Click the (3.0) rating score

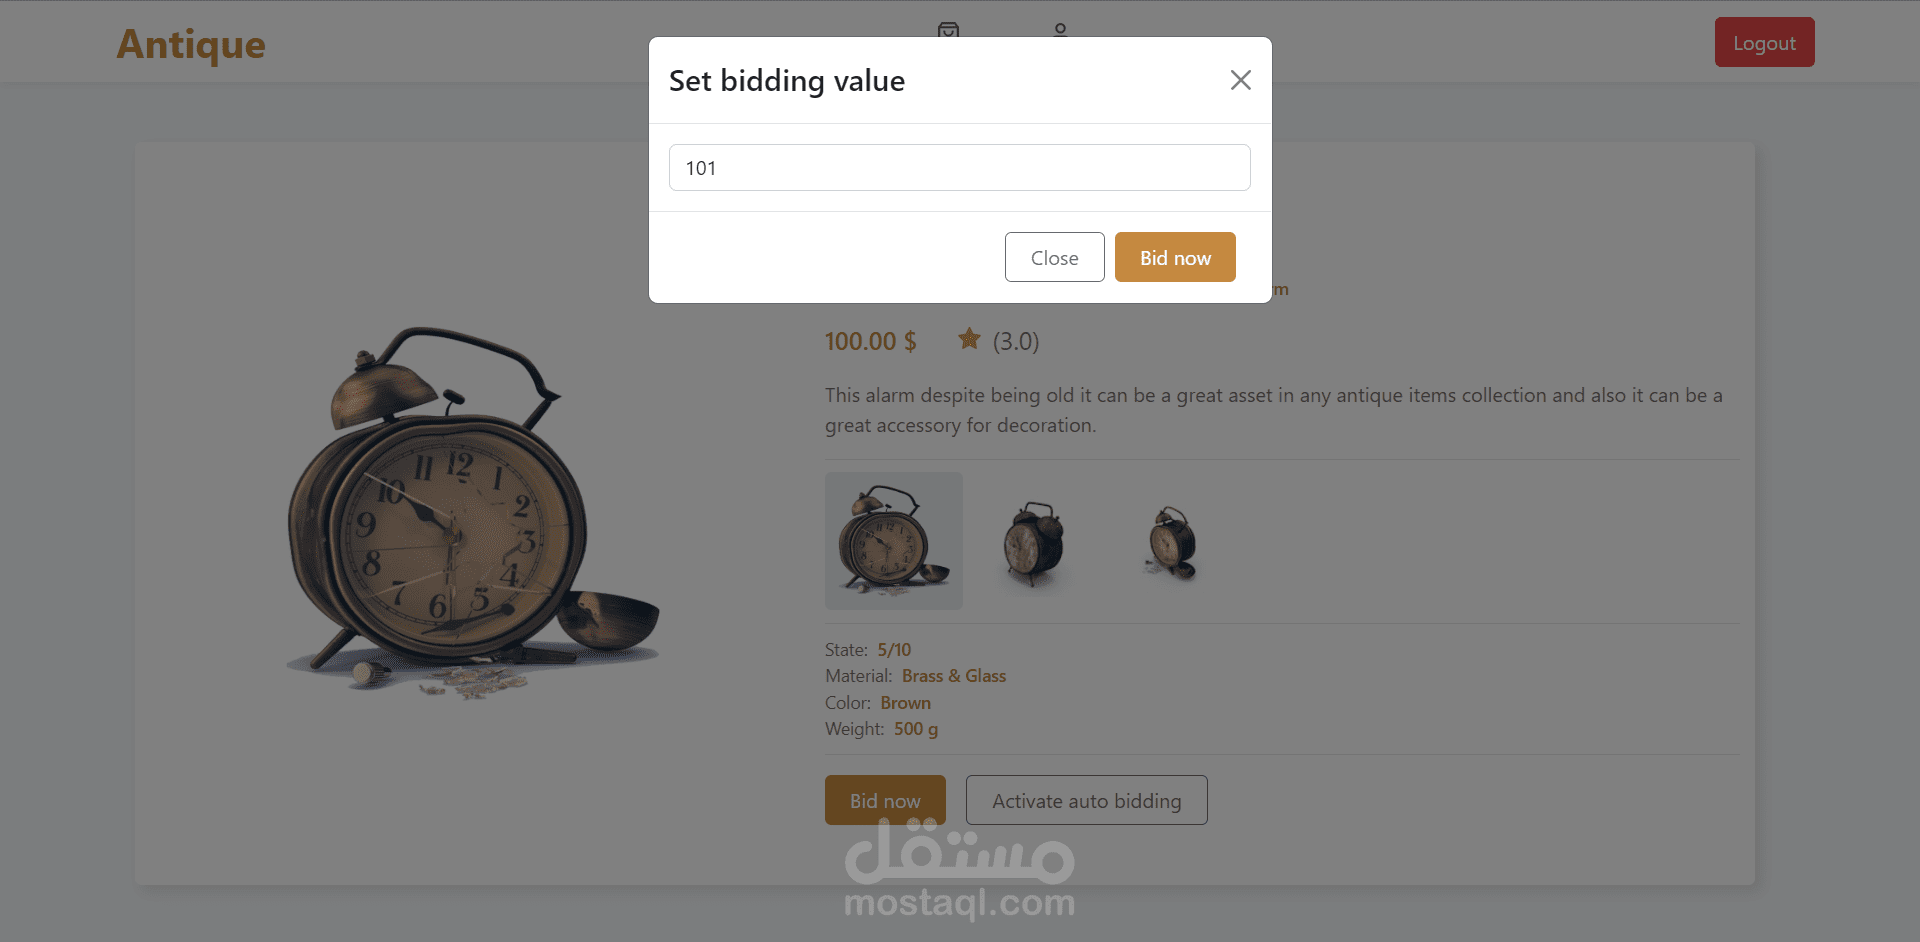(1016, 341)
